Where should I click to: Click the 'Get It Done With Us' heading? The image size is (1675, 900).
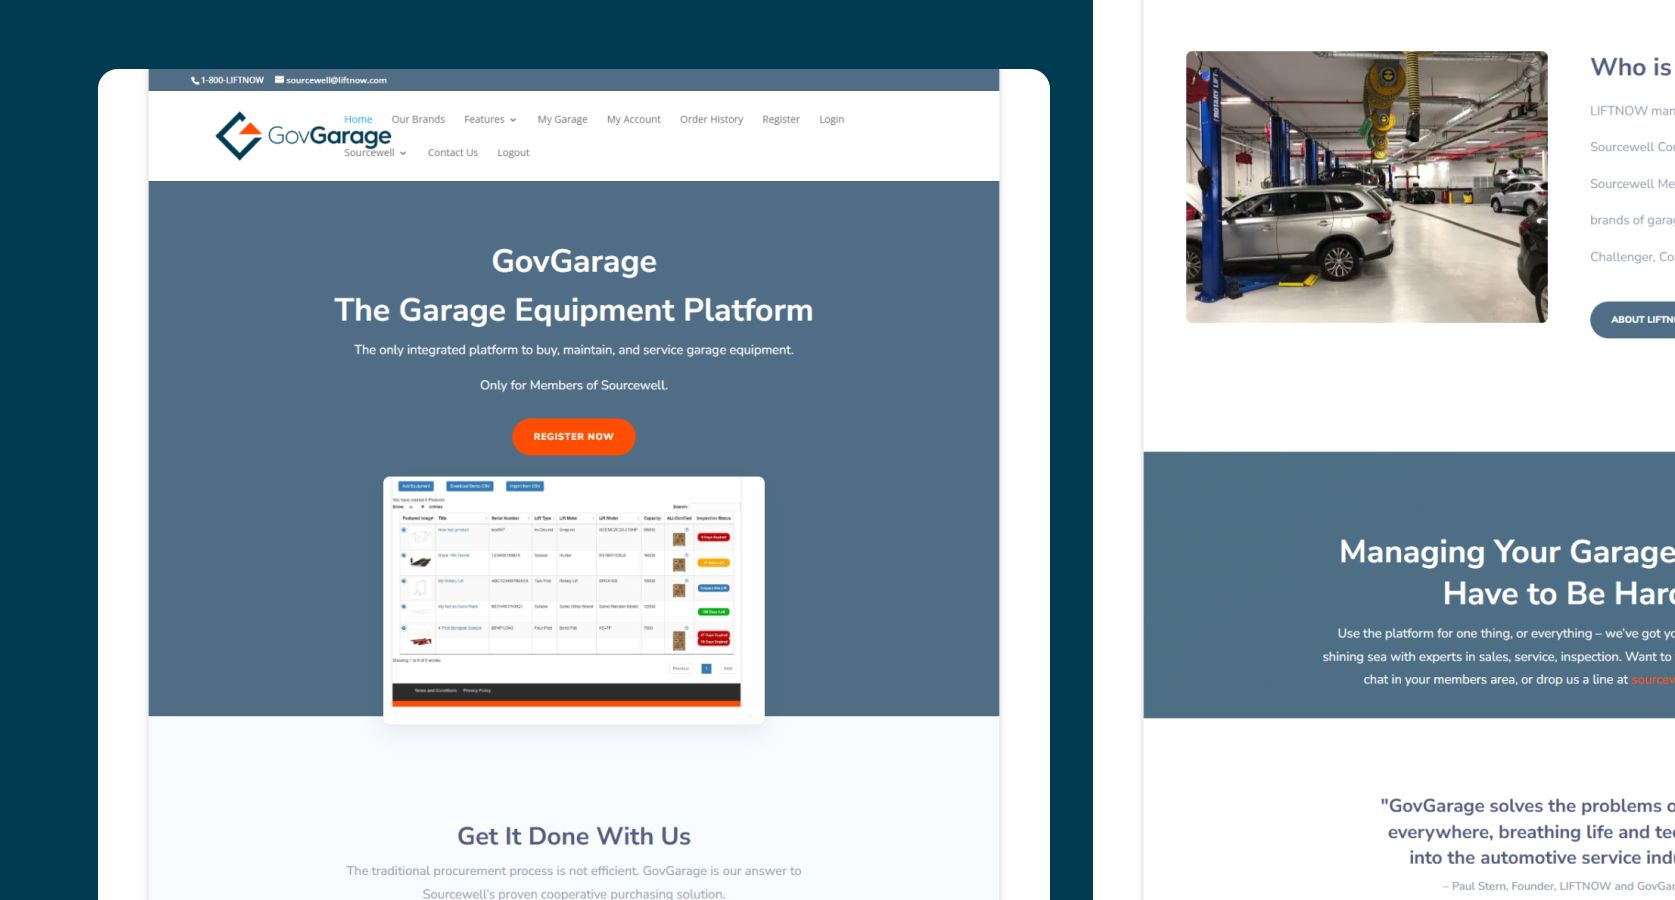tap(574, 836)
